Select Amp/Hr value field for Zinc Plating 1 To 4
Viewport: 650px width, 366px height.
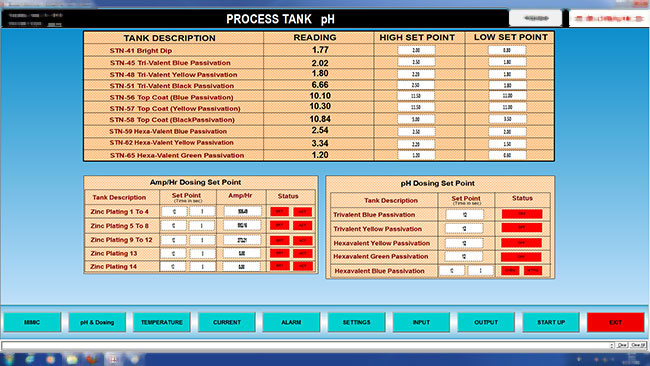[243, 211]
